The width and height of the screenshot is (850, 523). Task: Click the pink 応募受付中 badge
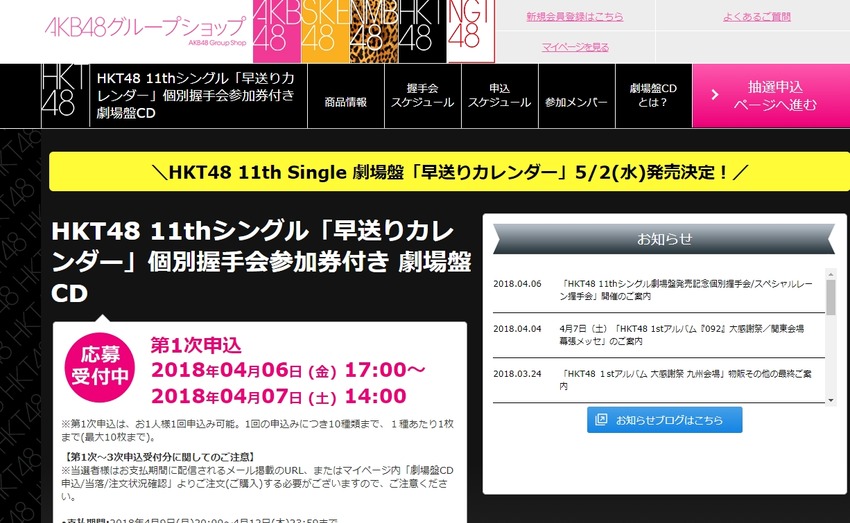[99, 367]
